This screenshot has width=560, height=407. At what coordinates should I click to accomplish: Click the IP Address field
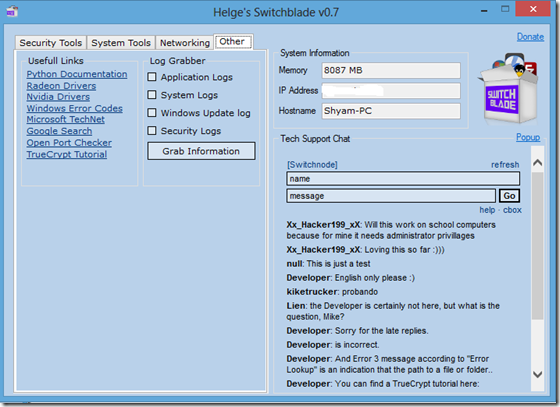pos(391,91)
